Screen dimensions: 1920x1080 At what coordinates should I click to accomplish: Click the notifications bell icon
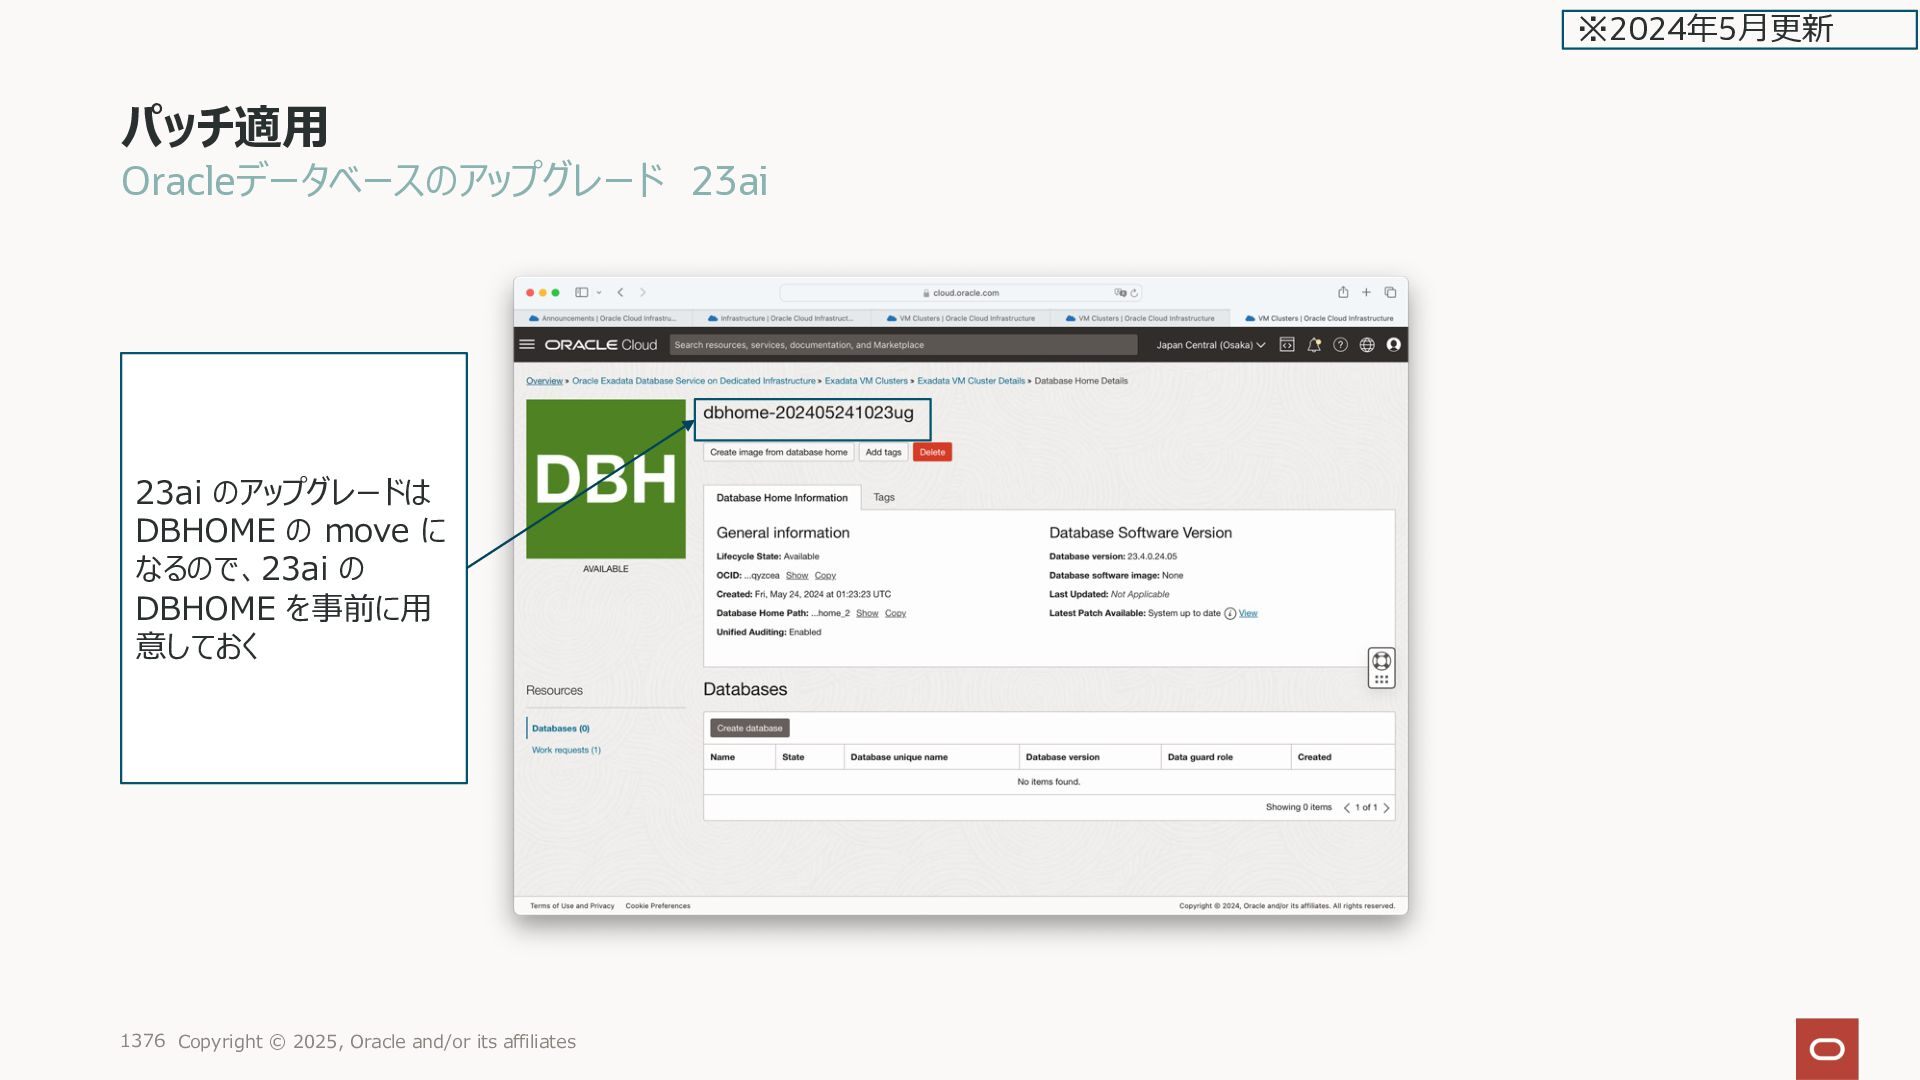tap(1314, 345)
